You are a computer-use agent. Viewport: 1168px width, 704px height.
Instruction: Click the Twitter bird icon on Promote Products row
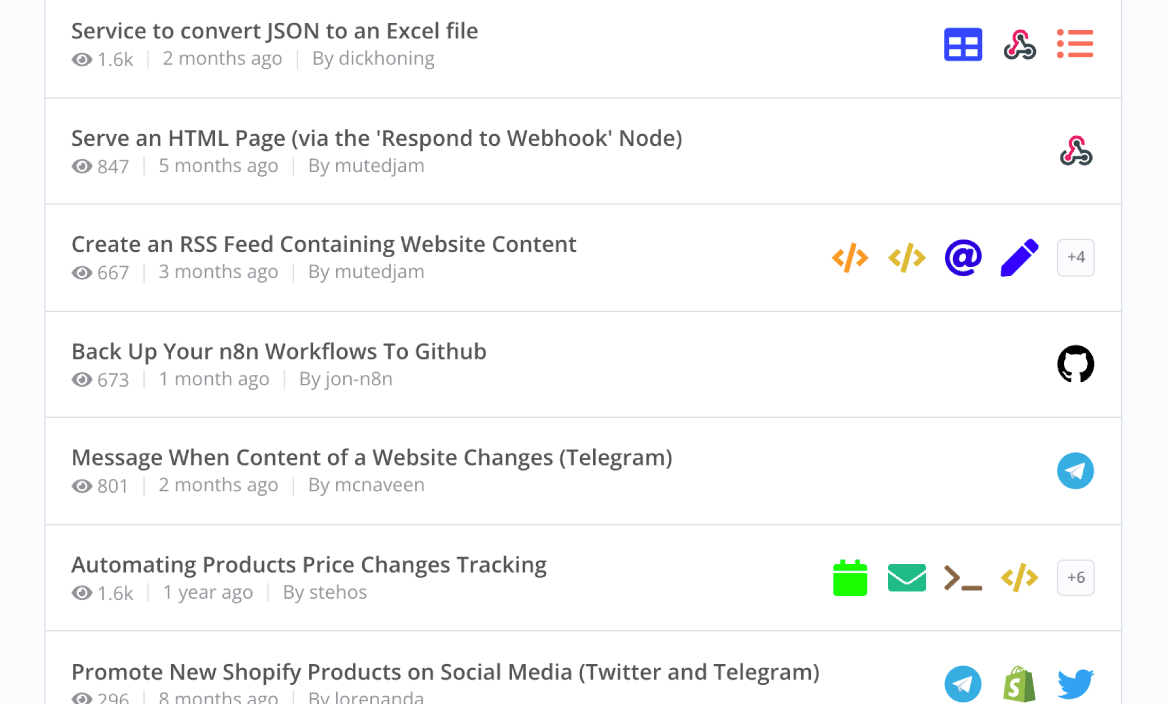tap(1076, 684)
